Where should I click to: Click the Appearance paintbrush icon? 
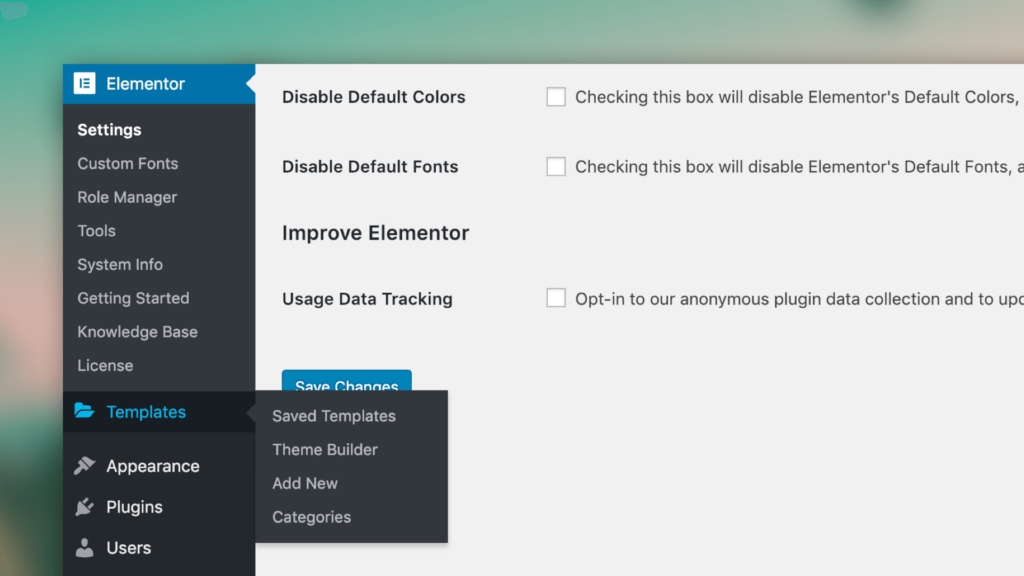click(85, 466)
